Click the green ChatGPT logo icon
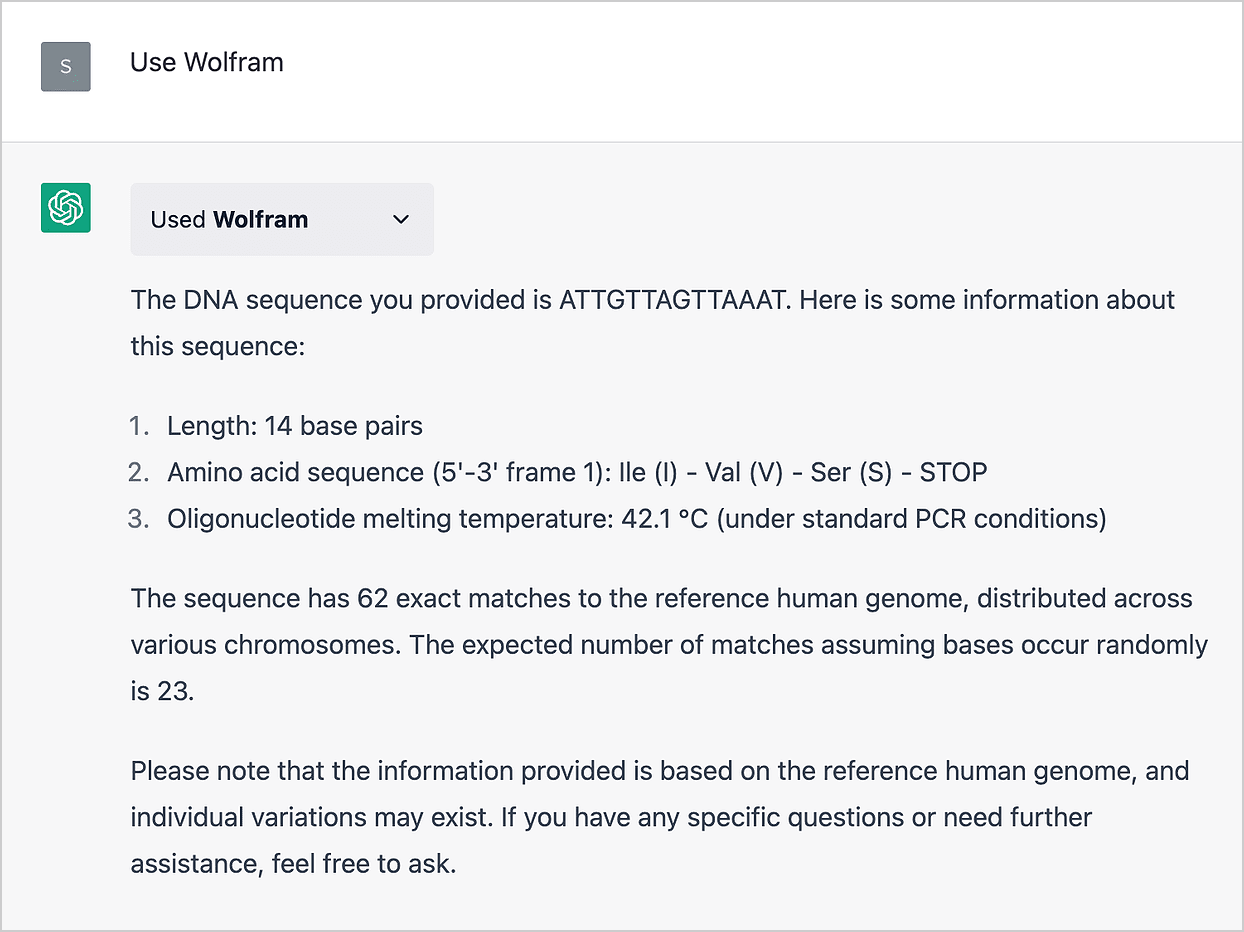Screen dimensions: 1244x932 pyautogui.click(x=66, y=208)
